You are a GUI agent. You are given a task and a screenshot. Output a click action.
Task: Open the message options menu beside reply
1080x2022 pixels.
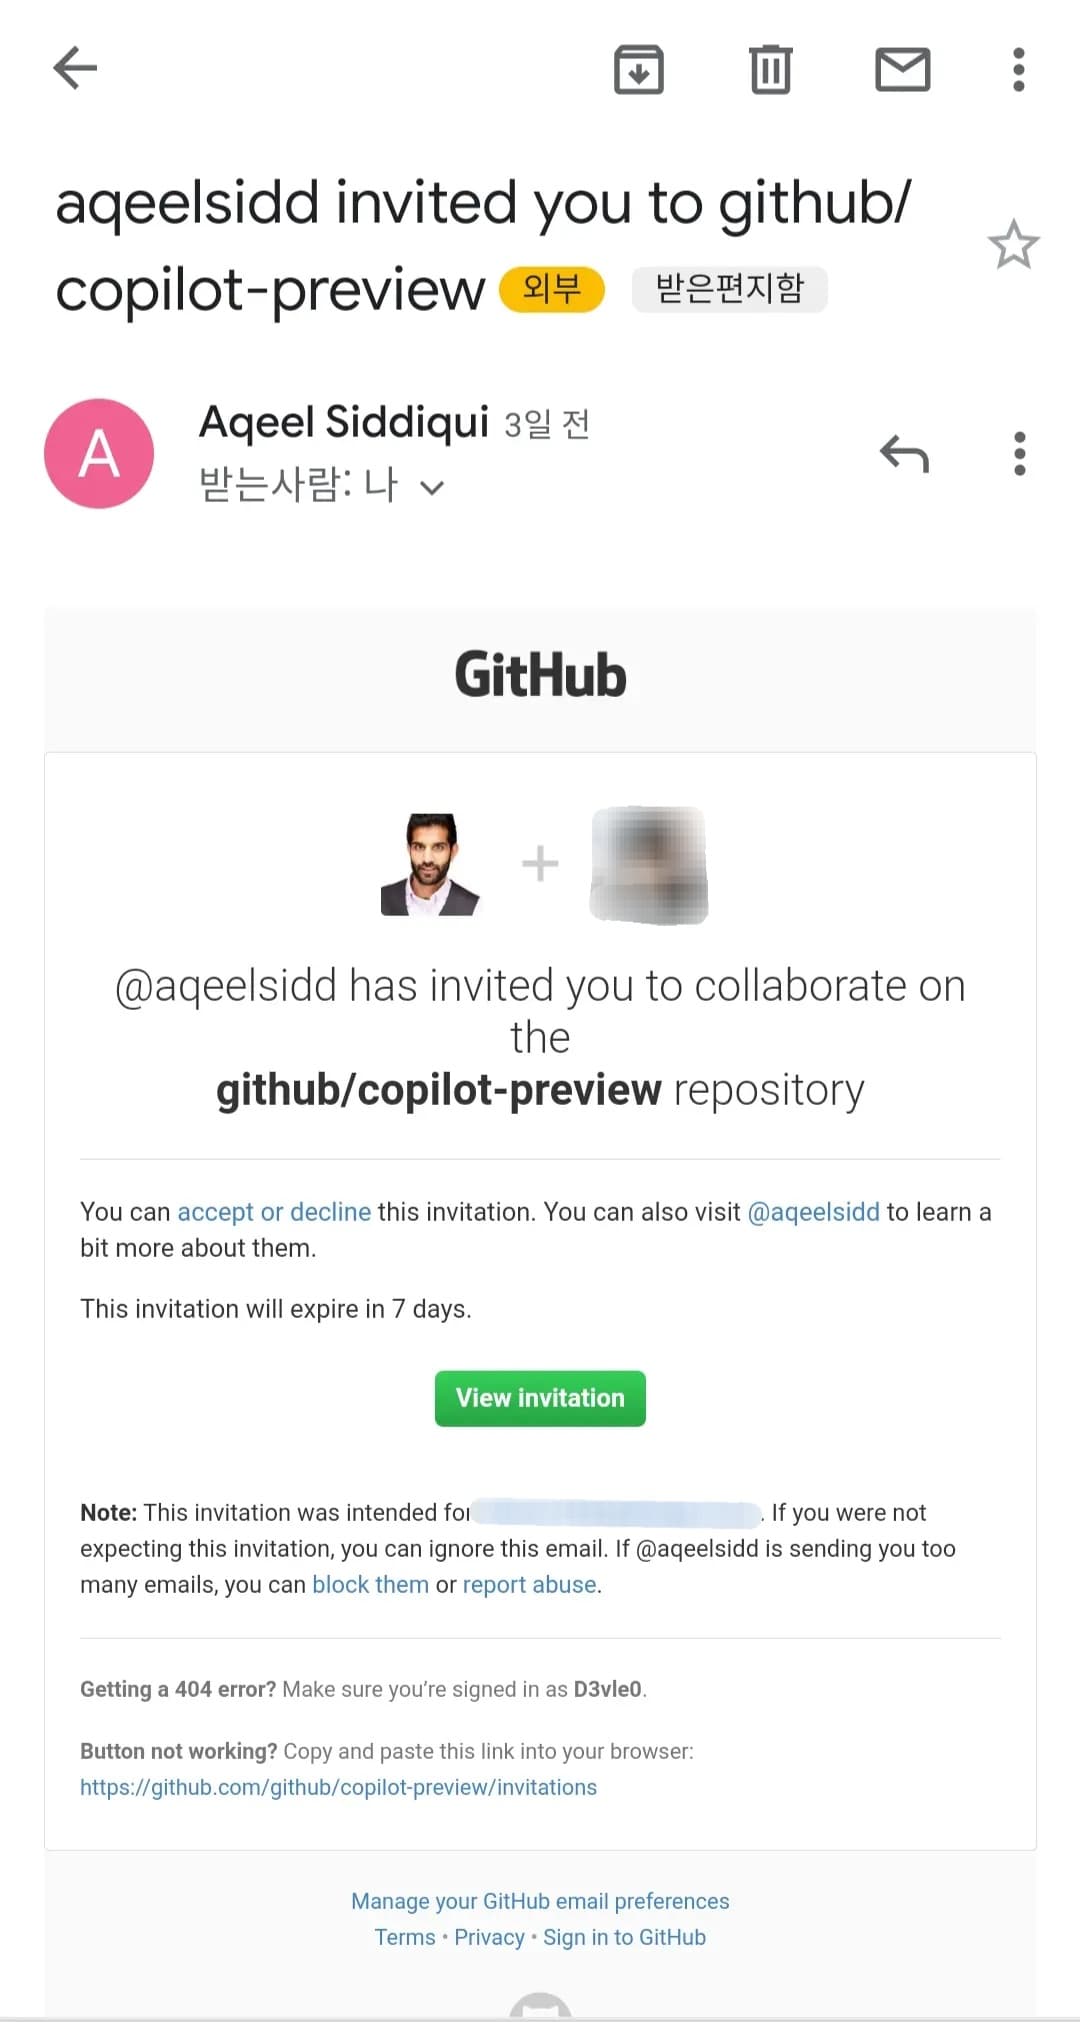1020,454
